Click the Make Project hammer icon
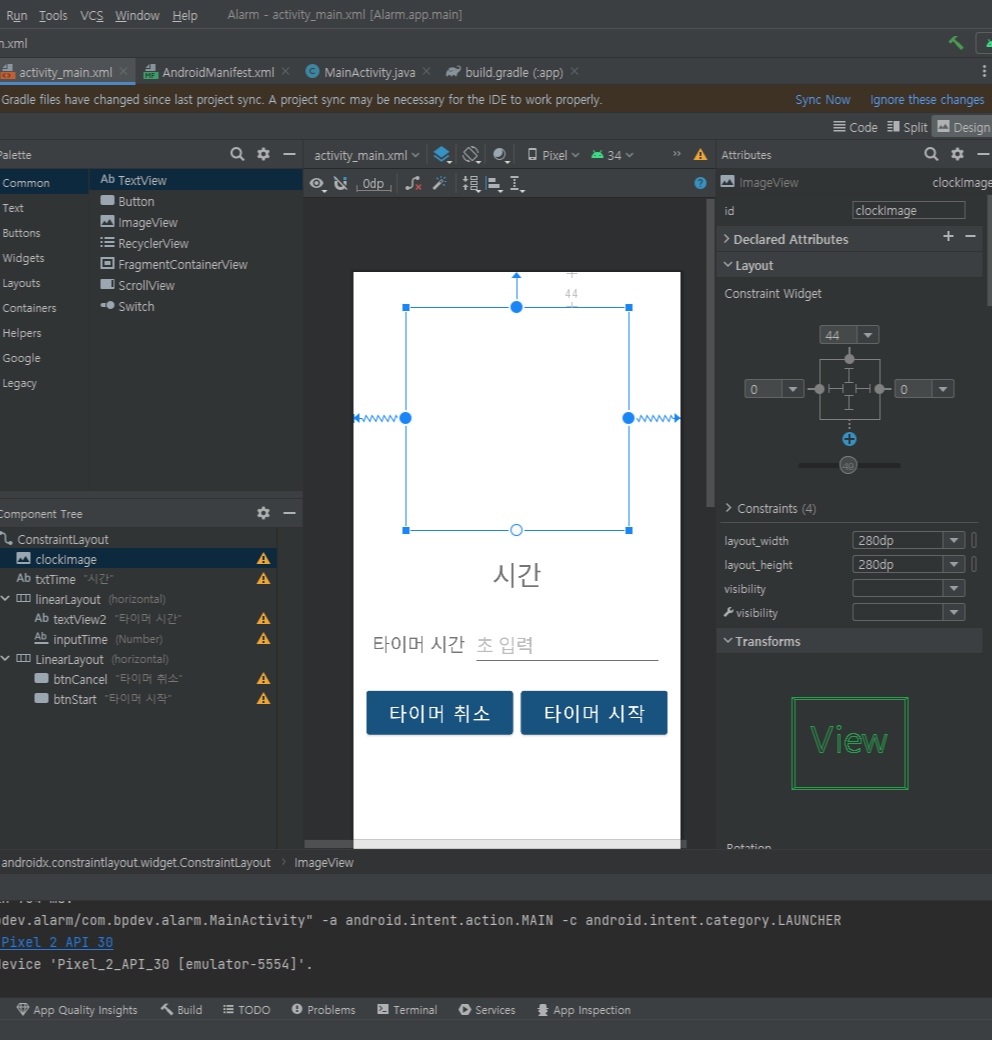The image size is (992, 1040). pyautogui.click(x=956, y=43)
